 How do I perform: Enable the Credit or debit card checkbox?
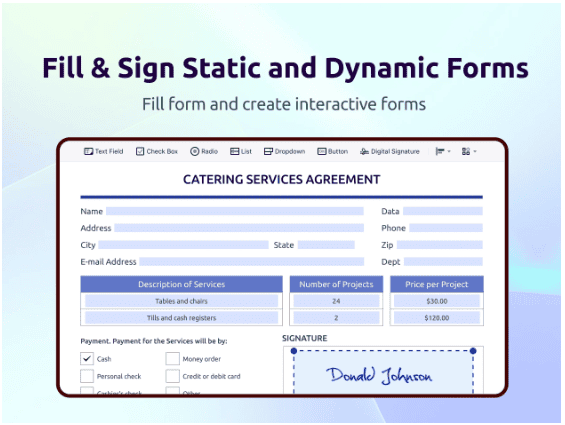pos(172,376)
